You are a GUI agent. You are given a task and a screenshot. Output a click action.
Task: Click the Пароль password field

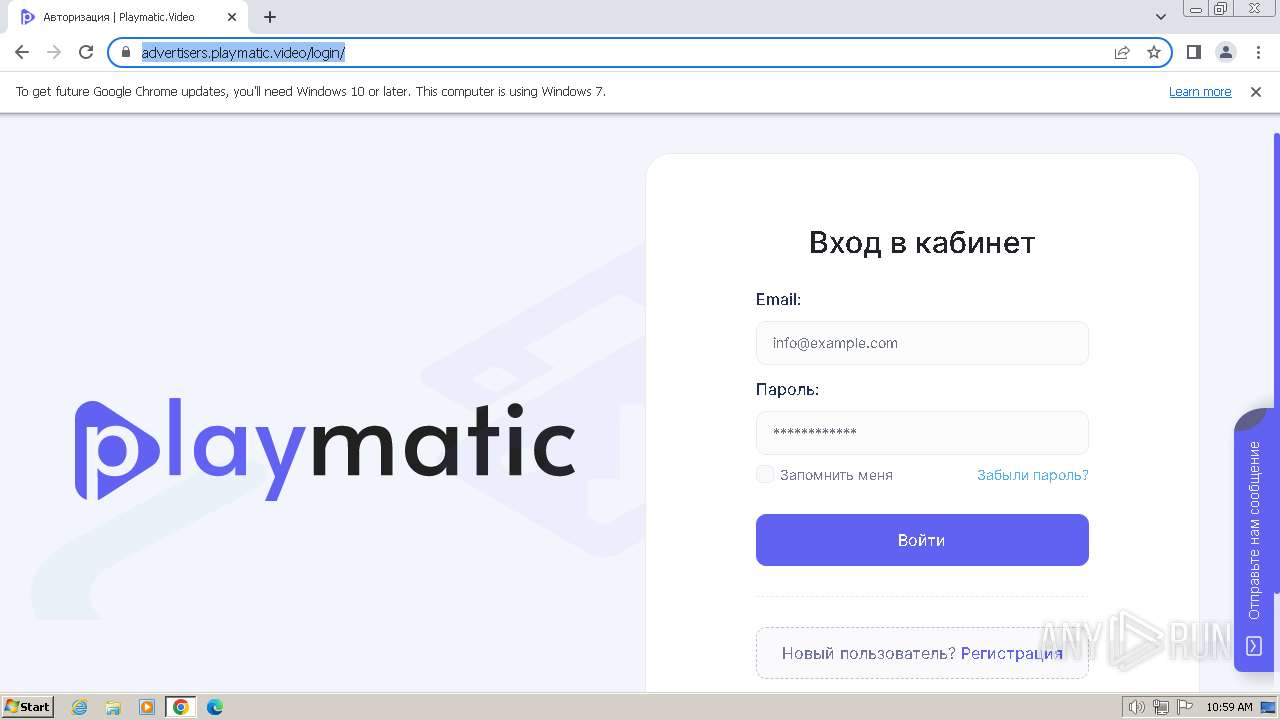922,433
